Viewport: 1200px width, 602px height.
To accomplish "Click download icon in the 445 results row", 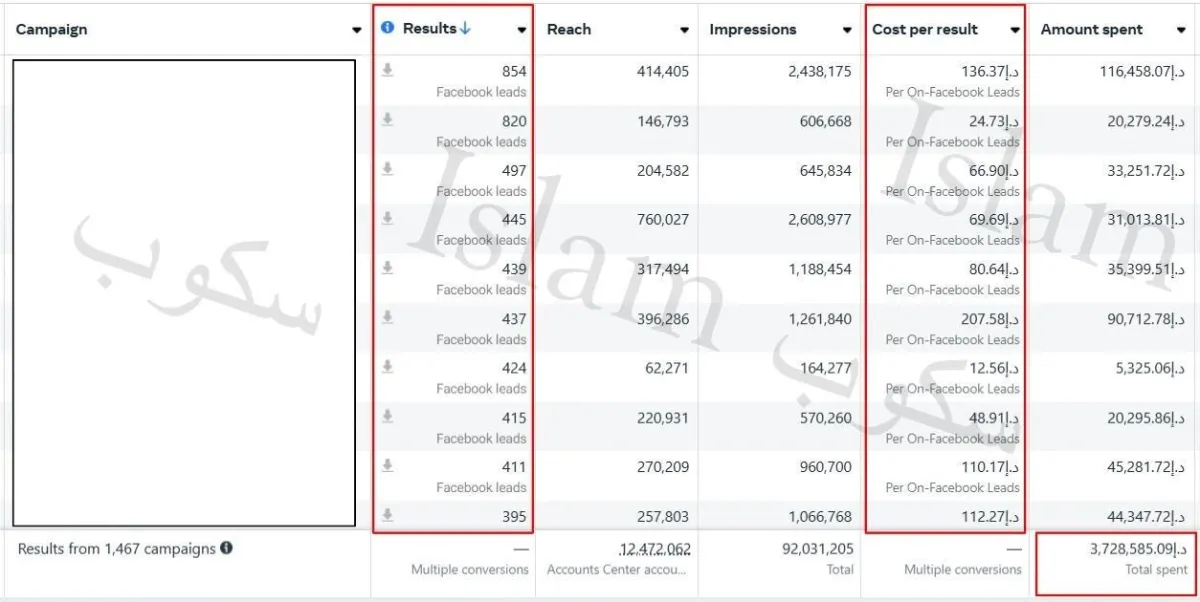I will [387, 219].
